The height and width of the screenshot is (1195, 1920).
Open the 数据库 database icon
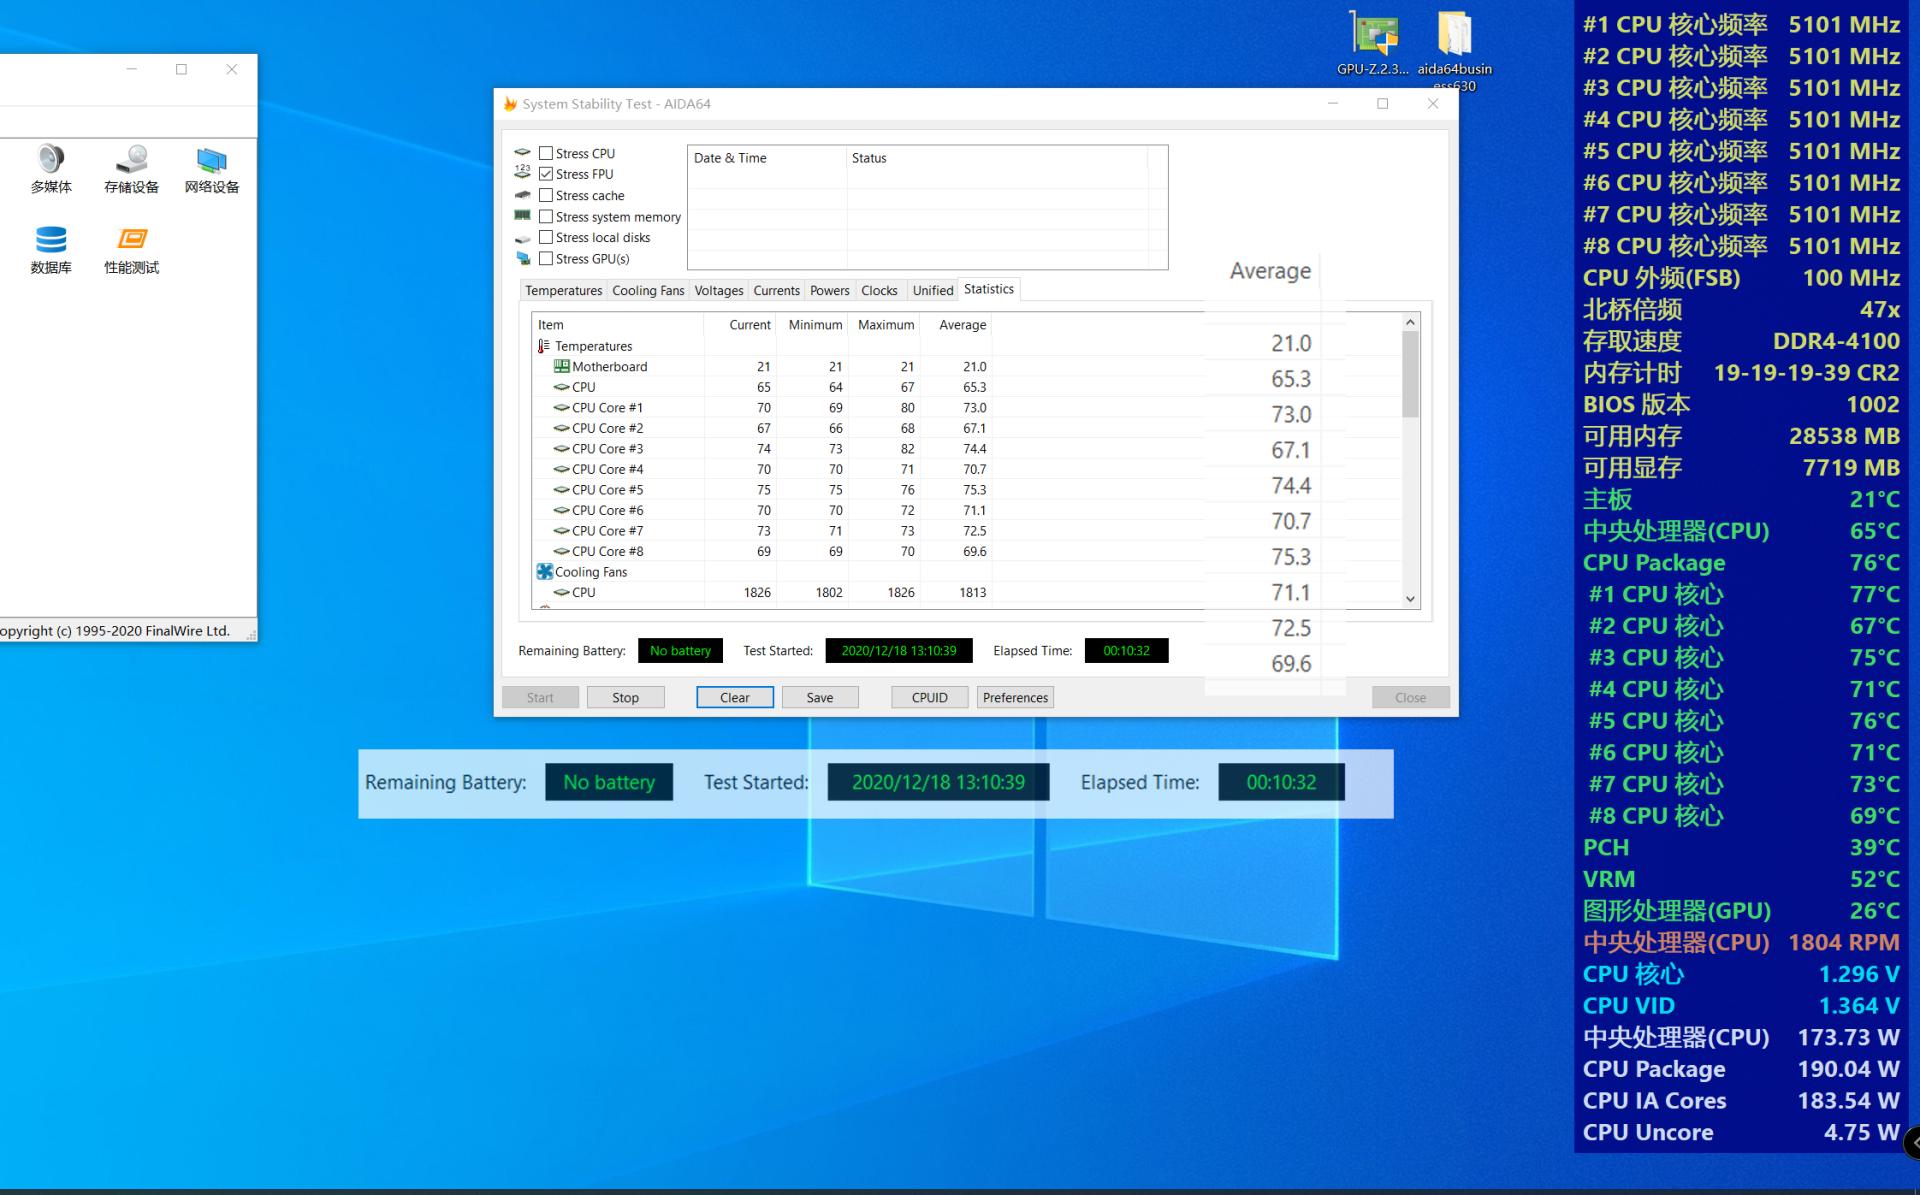[51, 241]
